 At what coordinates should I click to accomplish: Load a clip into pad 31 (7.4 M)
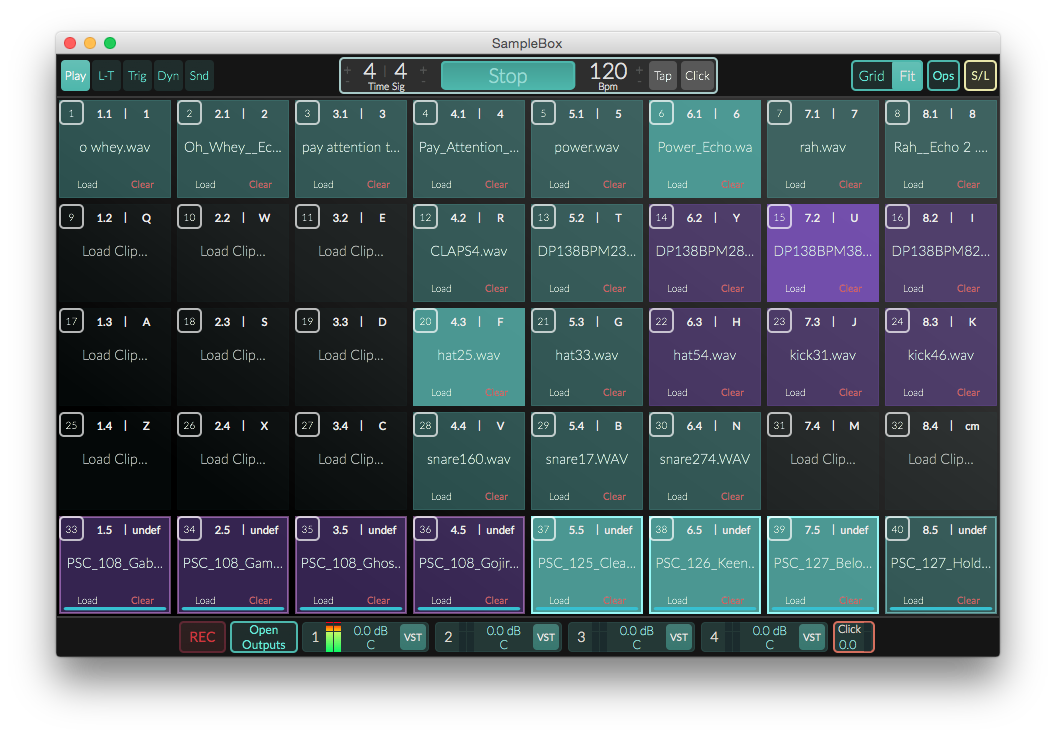823,459
